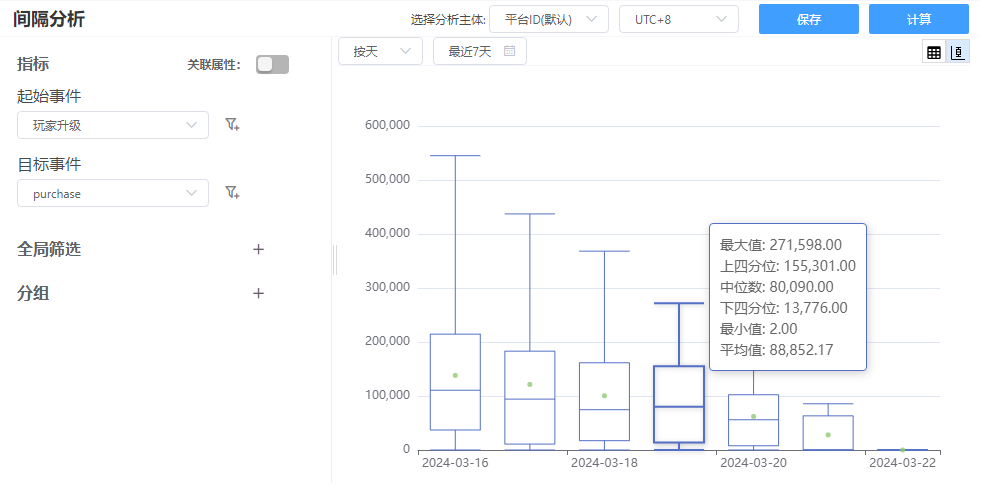Click the green mean dot of 2024-03-16 box

coord(455,375)
